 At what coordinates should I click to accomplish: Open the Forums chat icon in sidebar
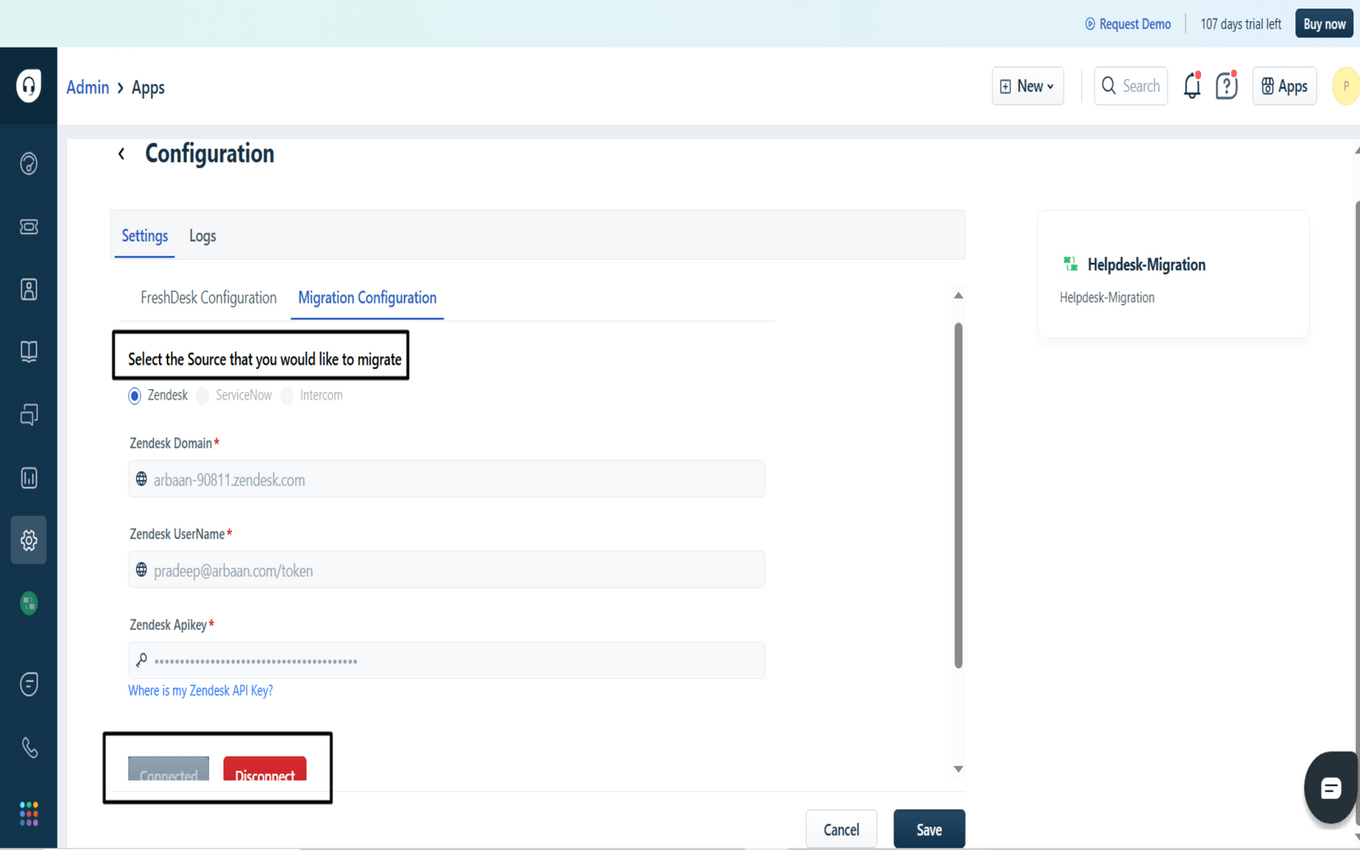point(29,414)
